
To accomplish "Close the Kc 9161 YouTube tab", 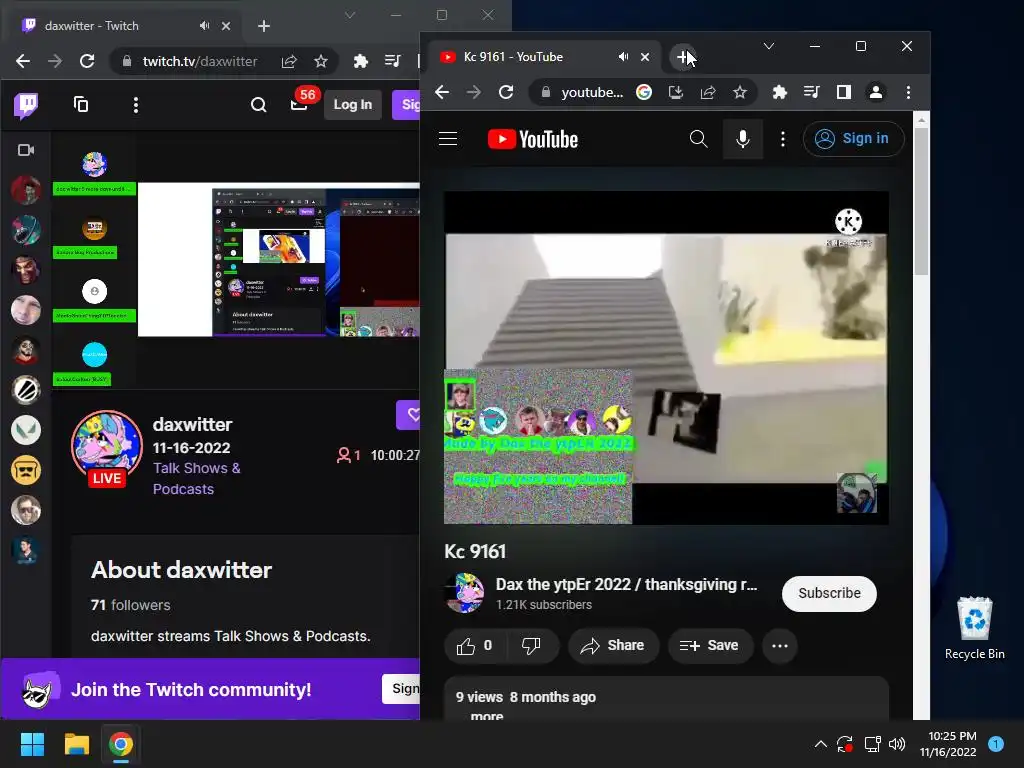I will tap(645, 57).
